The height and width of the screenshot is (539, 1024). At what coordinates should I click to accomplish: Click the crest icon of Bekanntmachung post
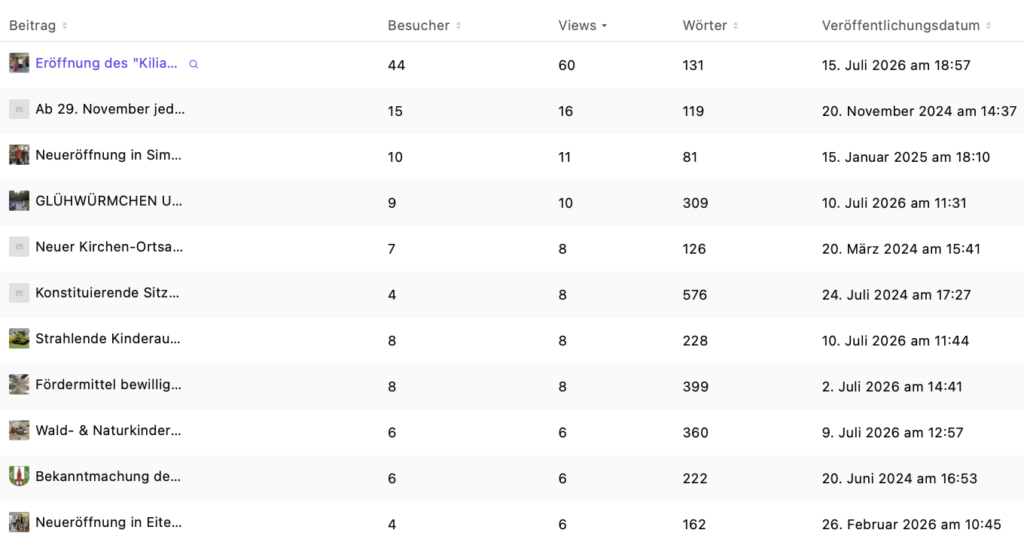19,476
